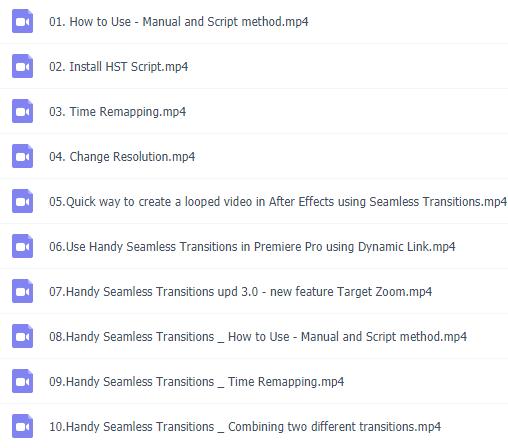Select 04. Change Resolution.mp4 file name

(122, 157)
